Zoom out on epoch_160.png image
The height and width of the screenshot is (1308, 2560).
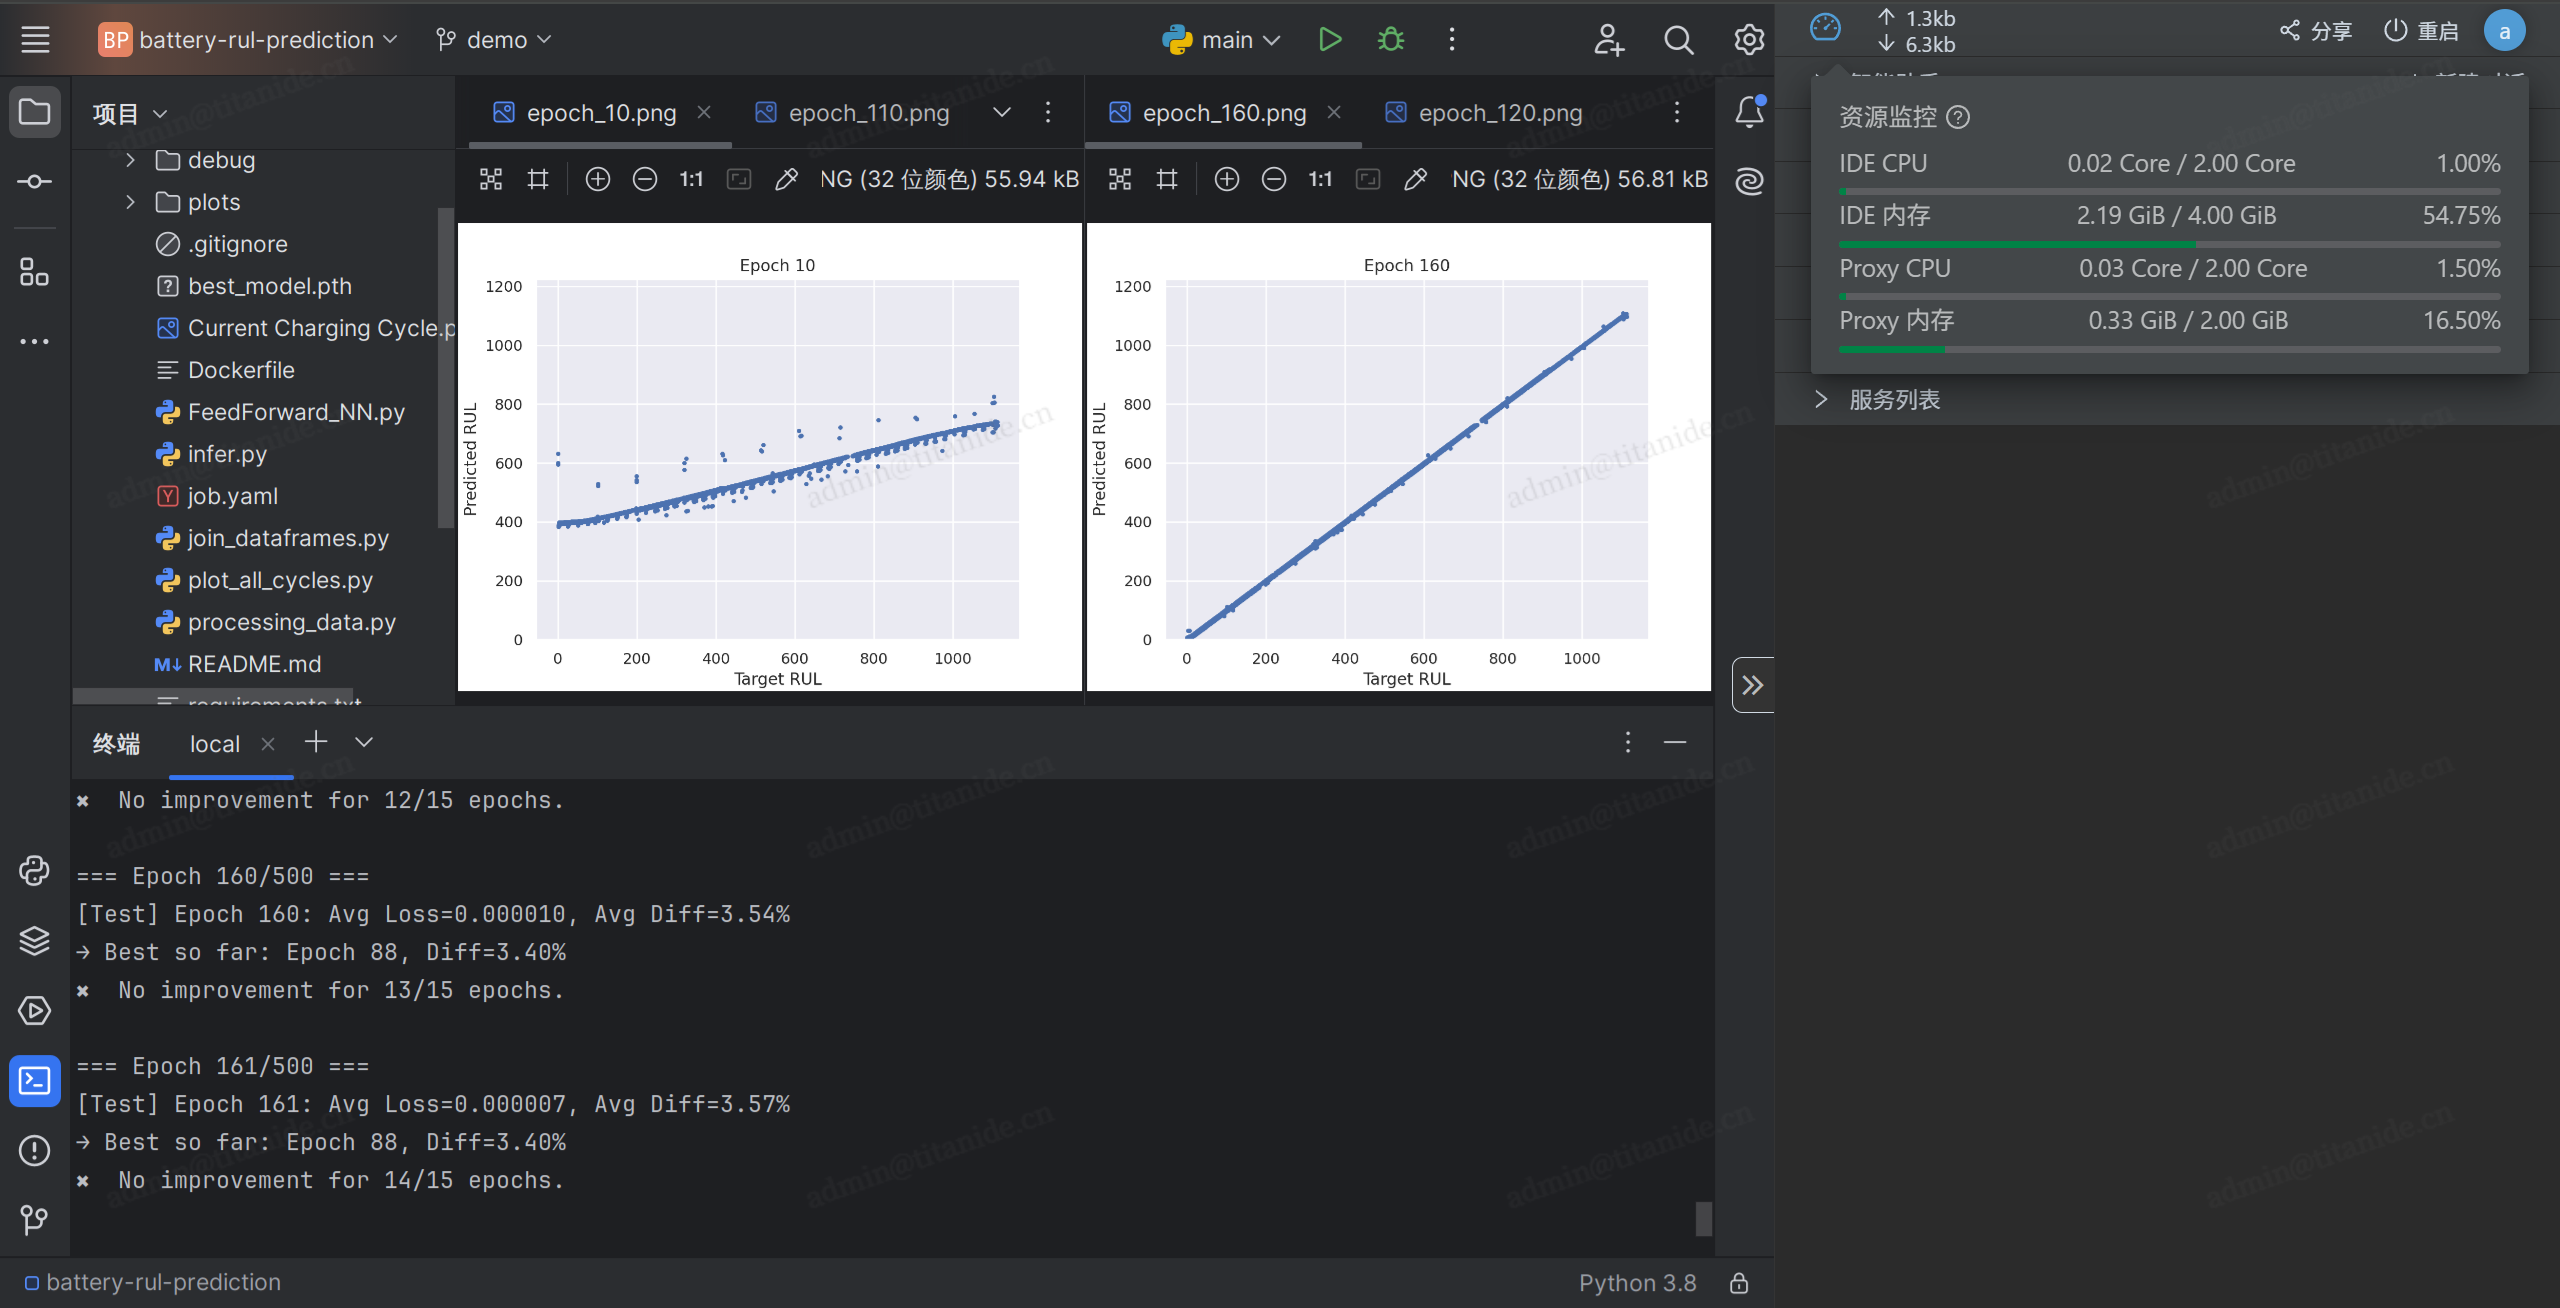pos(1273,179)
